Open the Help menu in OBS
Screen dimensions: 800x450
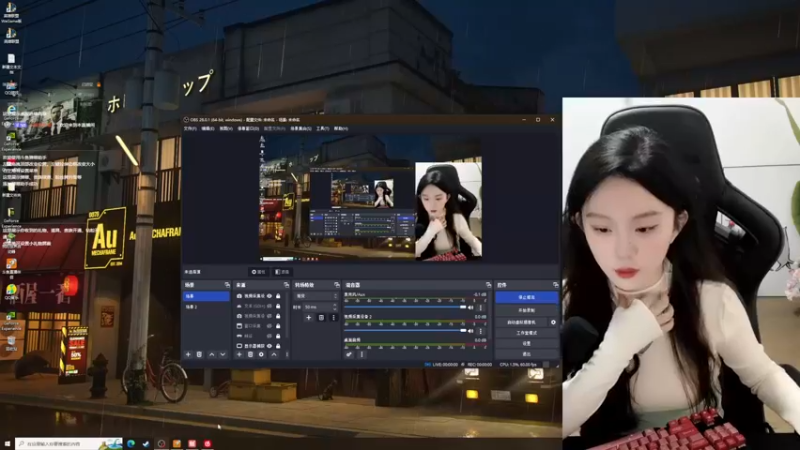pyautogui.click(x=340, y=129)
